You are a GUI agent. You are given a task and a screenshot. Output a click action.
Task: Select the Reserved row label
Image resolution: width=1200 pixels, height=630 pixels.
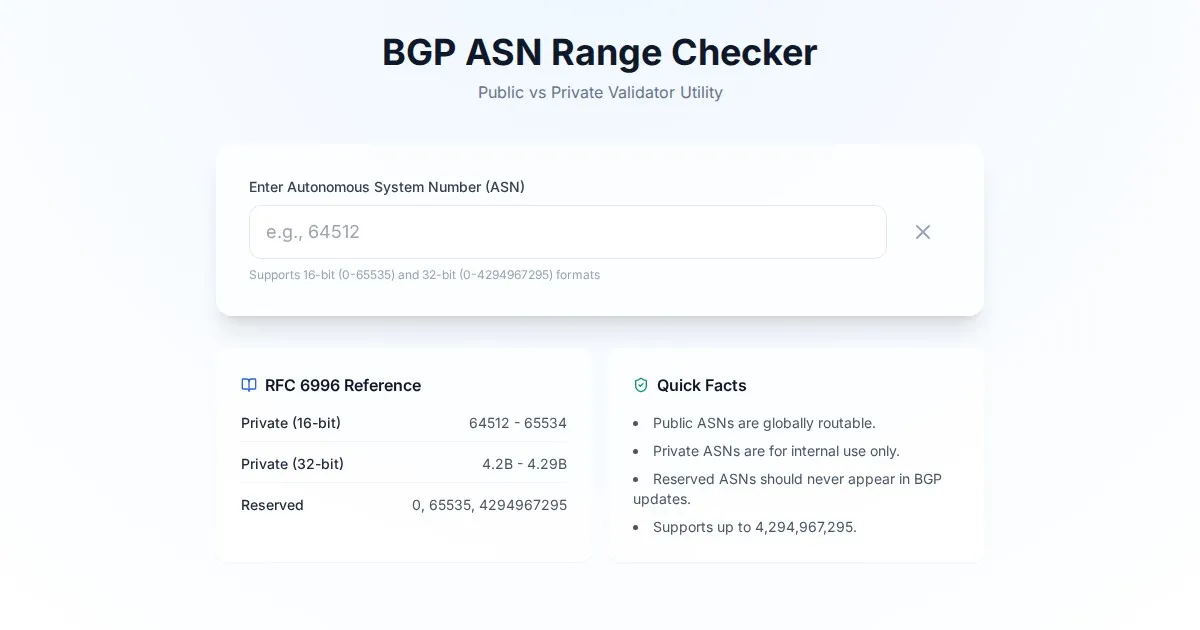click(272, 505)
